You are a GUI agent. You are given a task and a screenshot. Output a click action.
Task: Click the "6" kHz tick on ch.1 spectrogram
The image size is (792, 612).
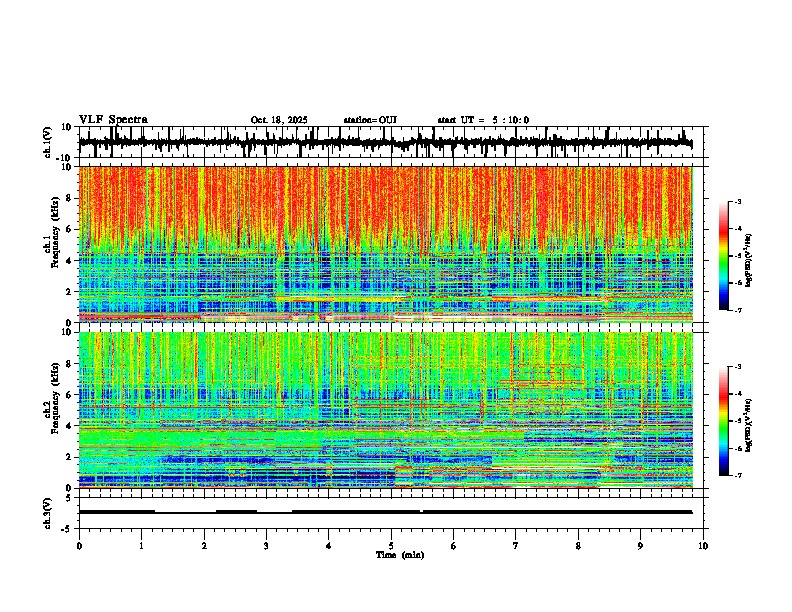coord(70,229)
